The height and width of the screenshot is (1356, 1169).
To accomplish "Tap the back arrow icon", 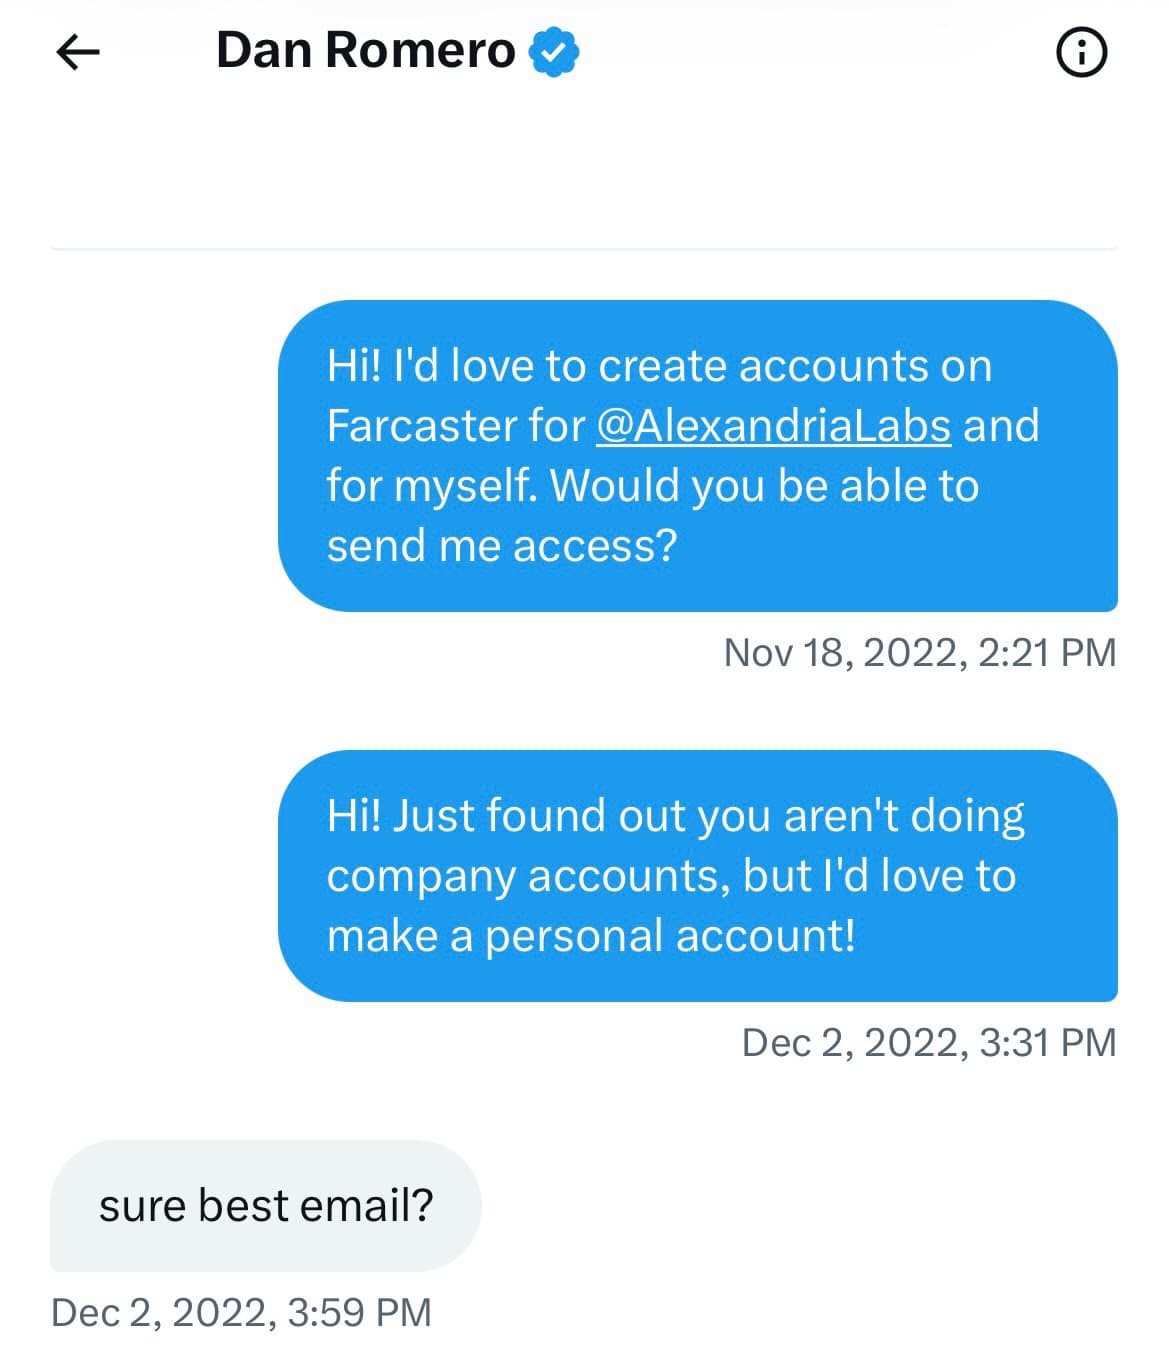I will [x=78, y=52].
